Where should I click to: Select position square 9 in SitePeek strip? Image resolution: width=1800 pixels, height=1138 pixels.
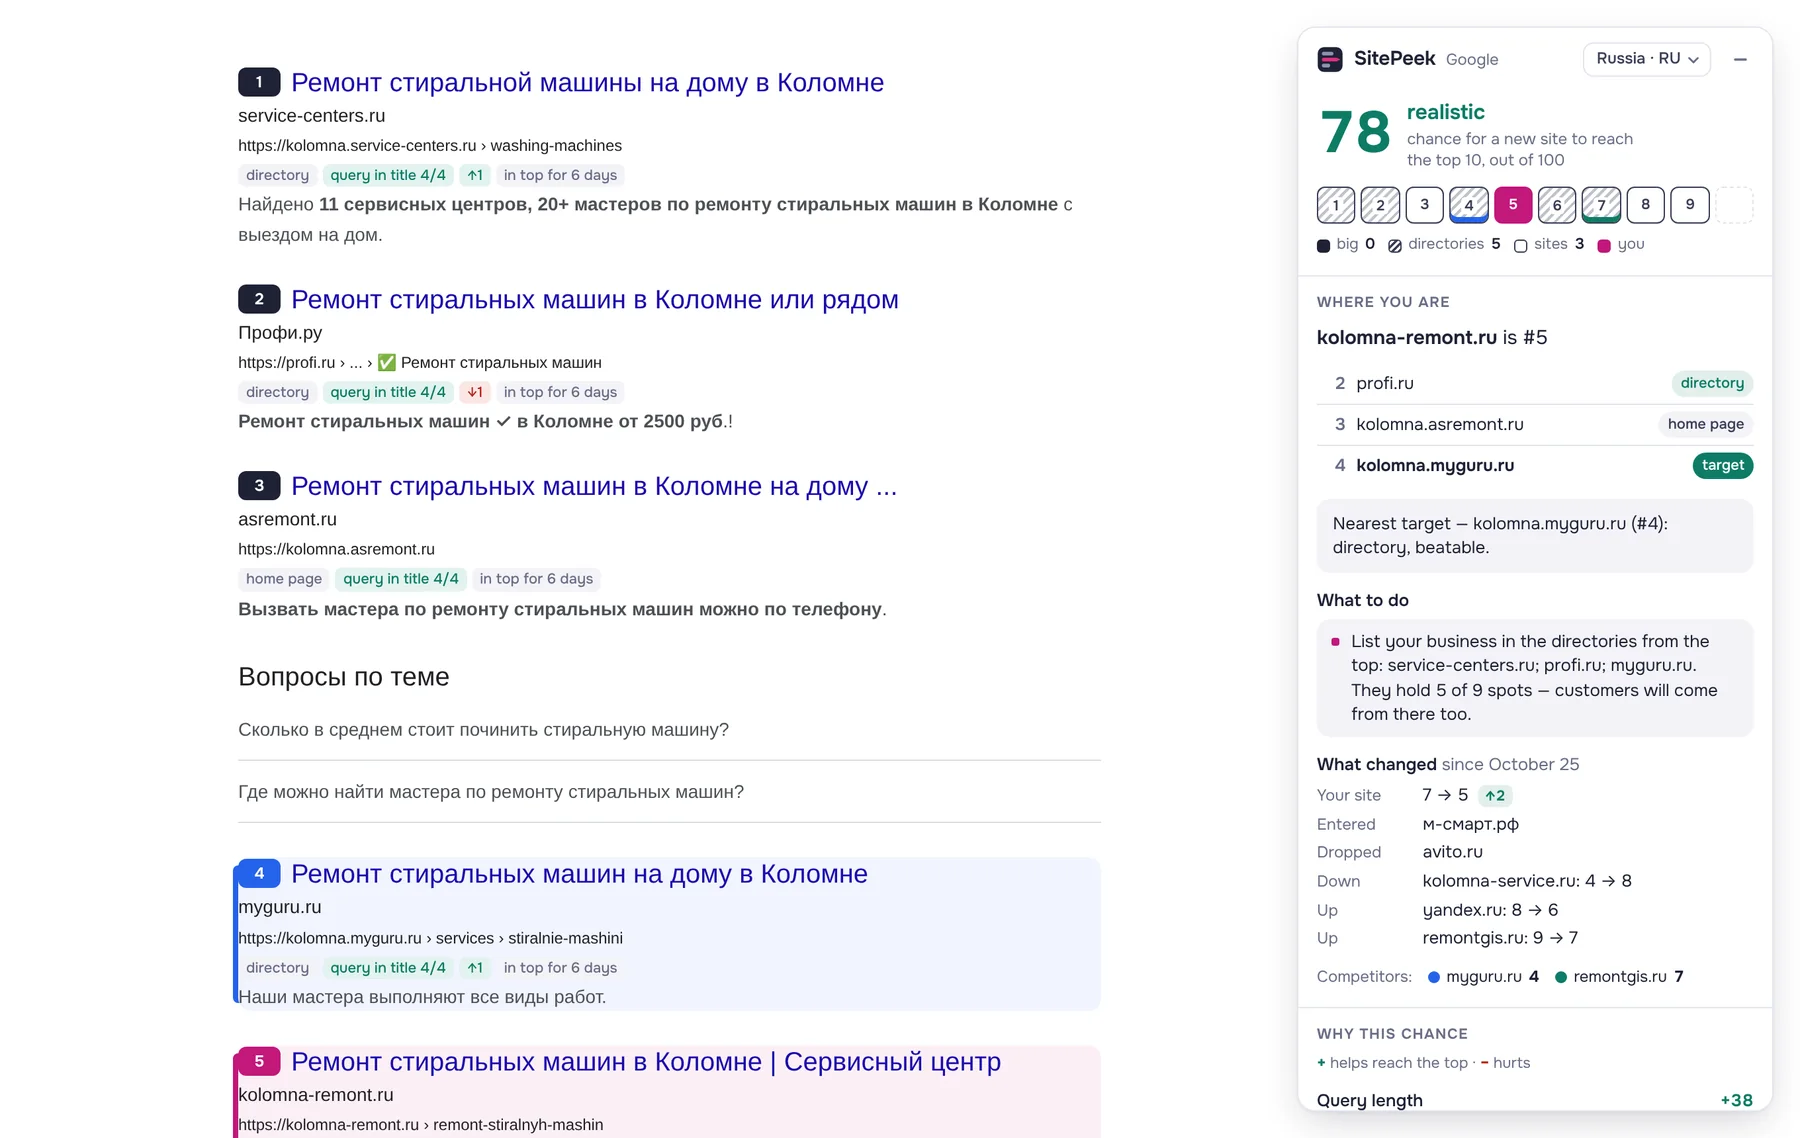coord(1690,205)
